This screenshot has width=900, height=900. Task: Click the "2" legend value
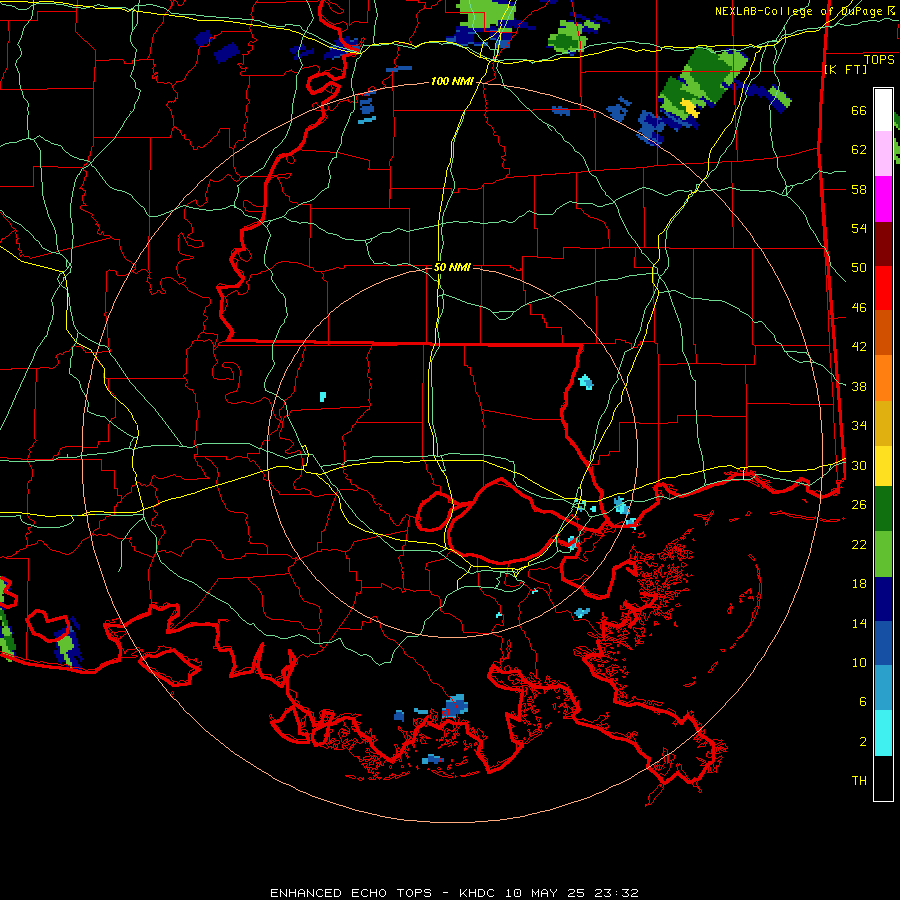[x=863, y=742]
